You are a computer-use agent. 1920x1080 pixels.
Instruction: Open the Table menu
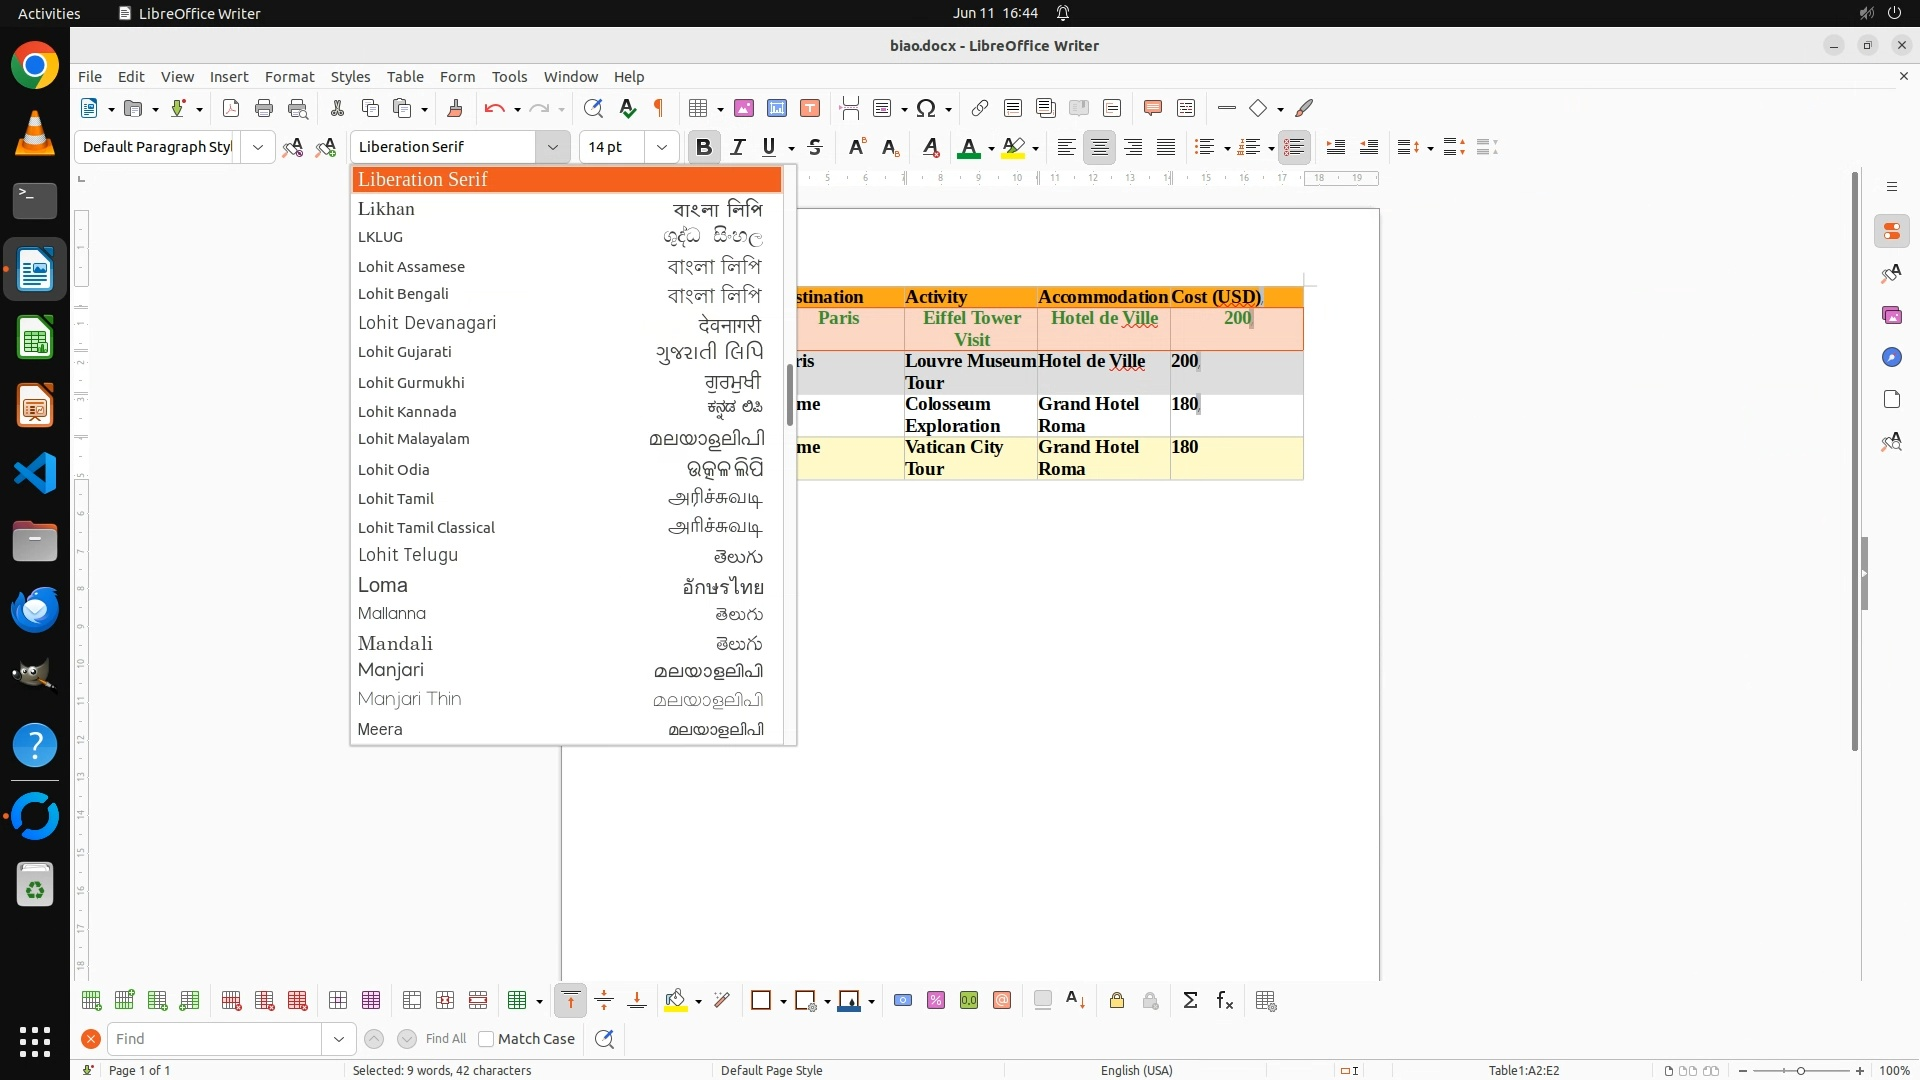(404, 76)
